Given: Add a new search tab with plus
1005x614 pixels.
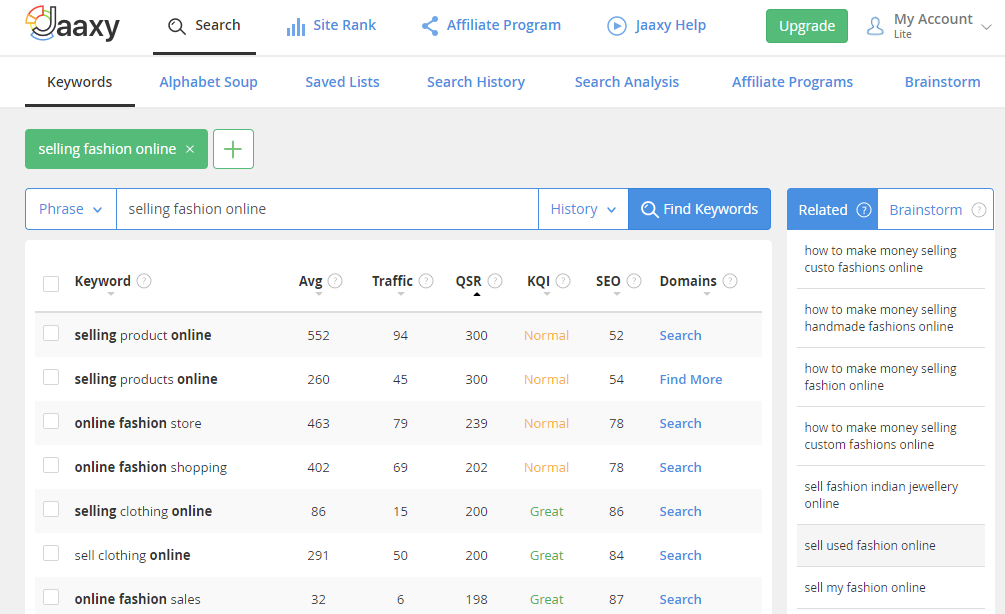Looking at the screenshot, I should pyautogui.click(x=233, y=149).
